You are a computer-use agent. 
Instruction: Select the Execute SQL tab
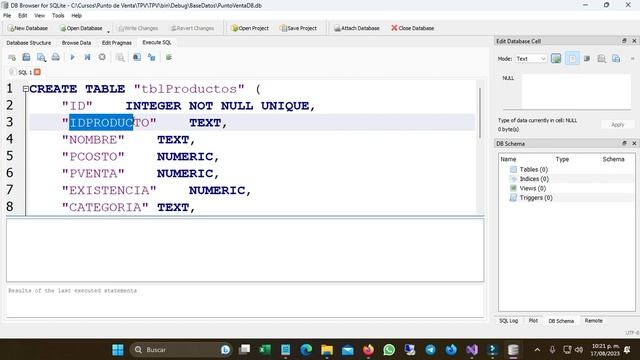click(157, 42)
